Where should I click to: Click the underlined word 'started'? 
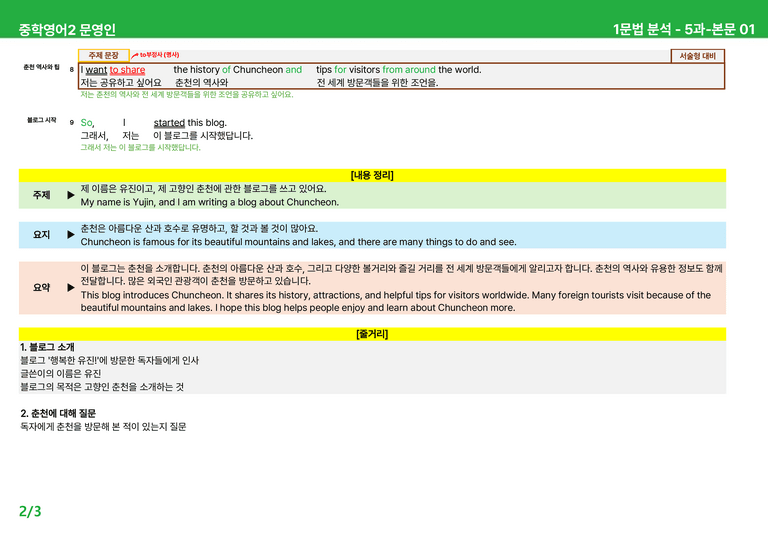(x=169, y=122)
